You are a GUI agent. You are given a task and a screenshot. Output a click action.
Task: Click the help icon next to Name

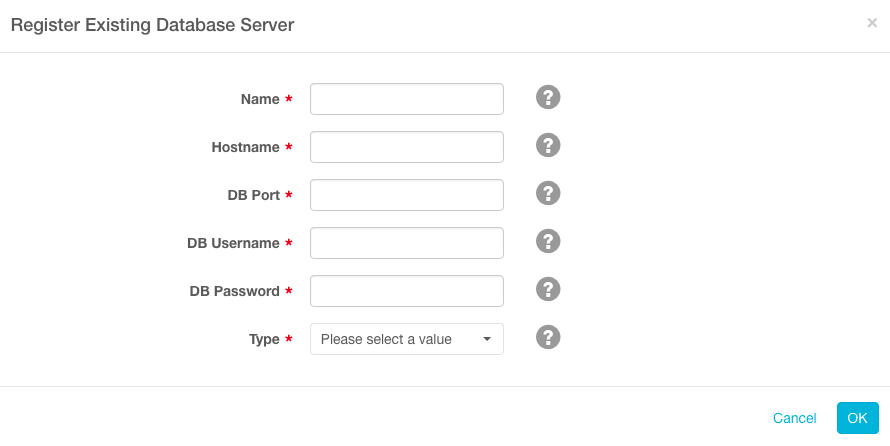pyautogui.click(x=548, y=97)
